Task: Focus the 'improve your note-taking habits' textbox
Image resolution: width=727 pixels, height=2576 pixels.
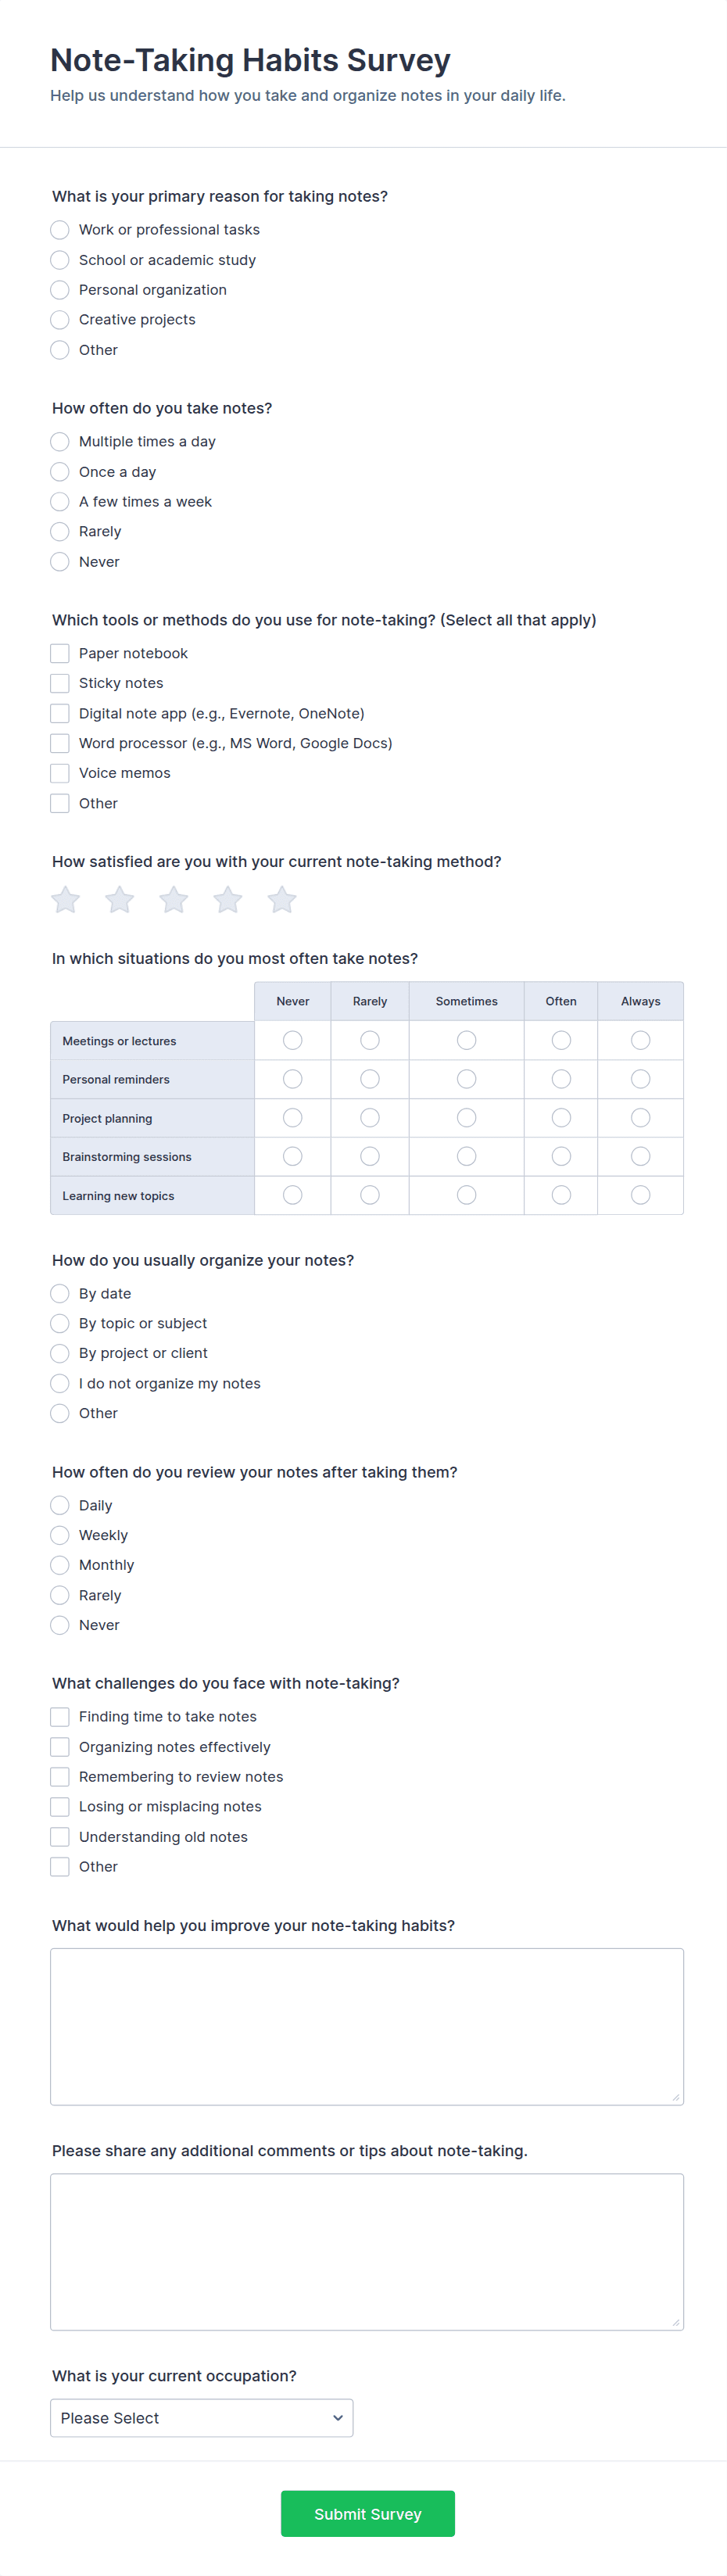Action: (x=367, y=2026)
